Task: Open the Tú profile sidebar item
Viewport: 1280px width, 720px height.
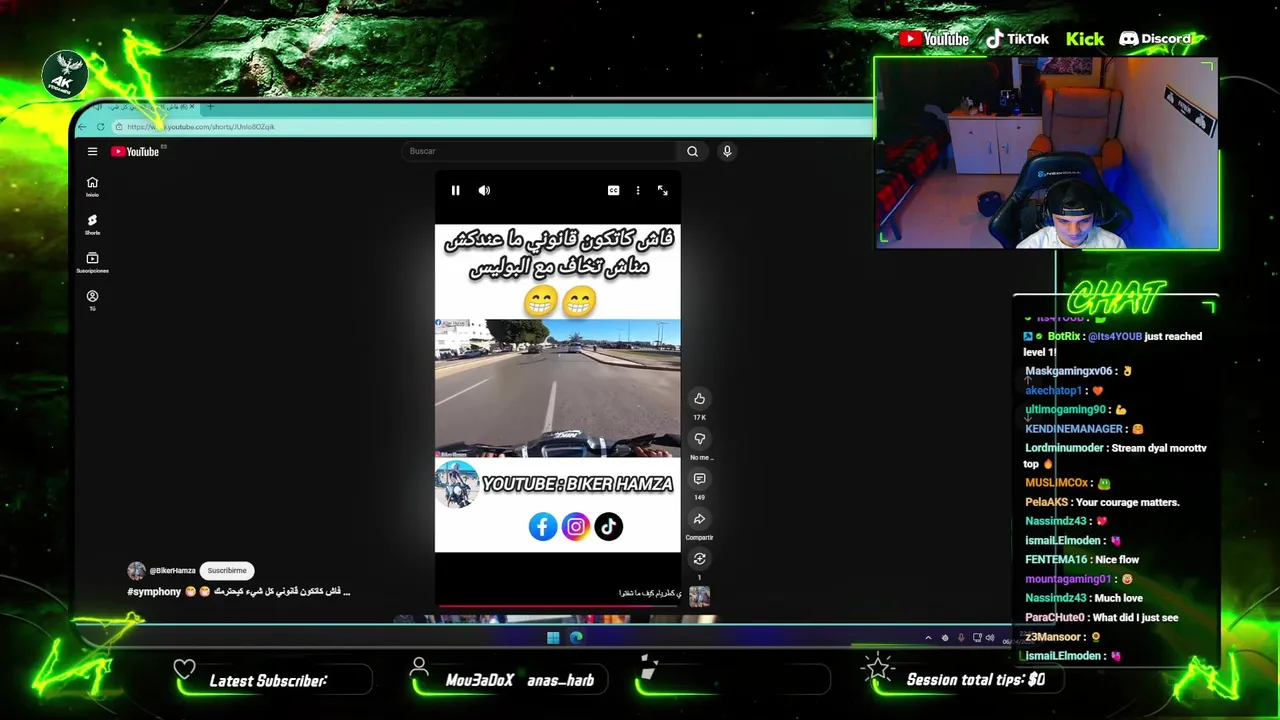Action: [92, 300]
